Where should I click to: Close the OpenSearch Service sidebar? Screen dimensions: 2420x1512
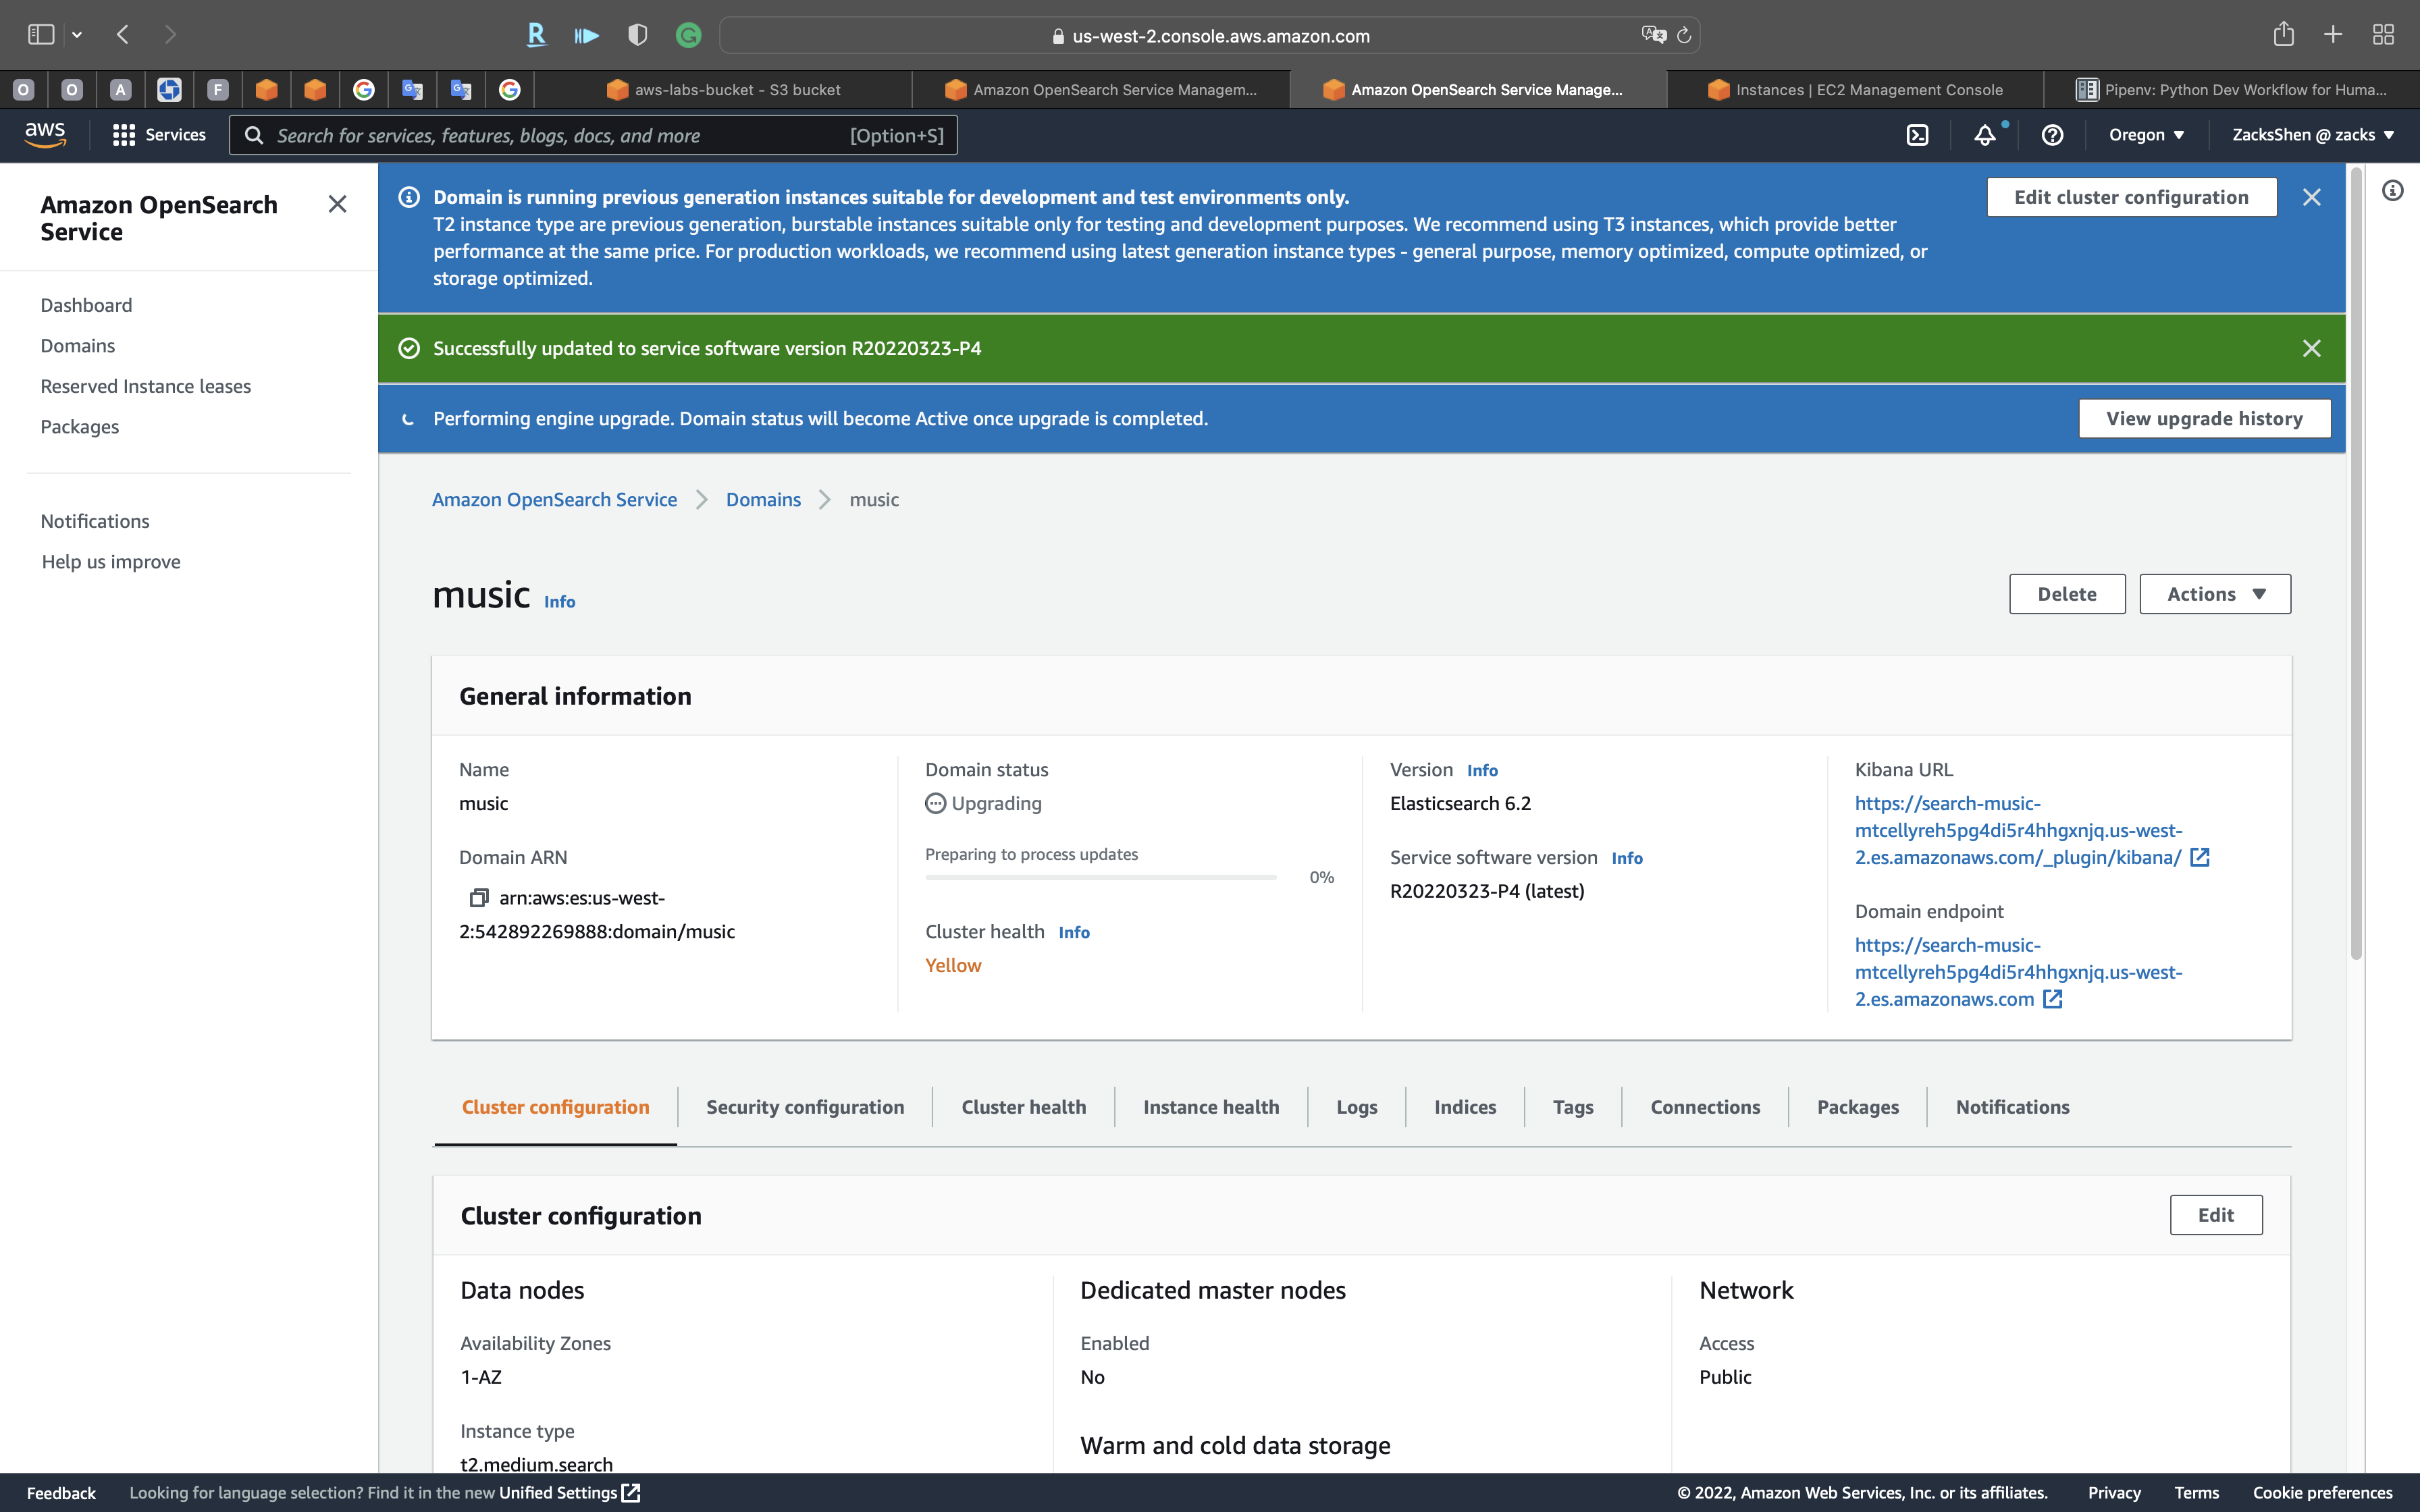[337, 205]
